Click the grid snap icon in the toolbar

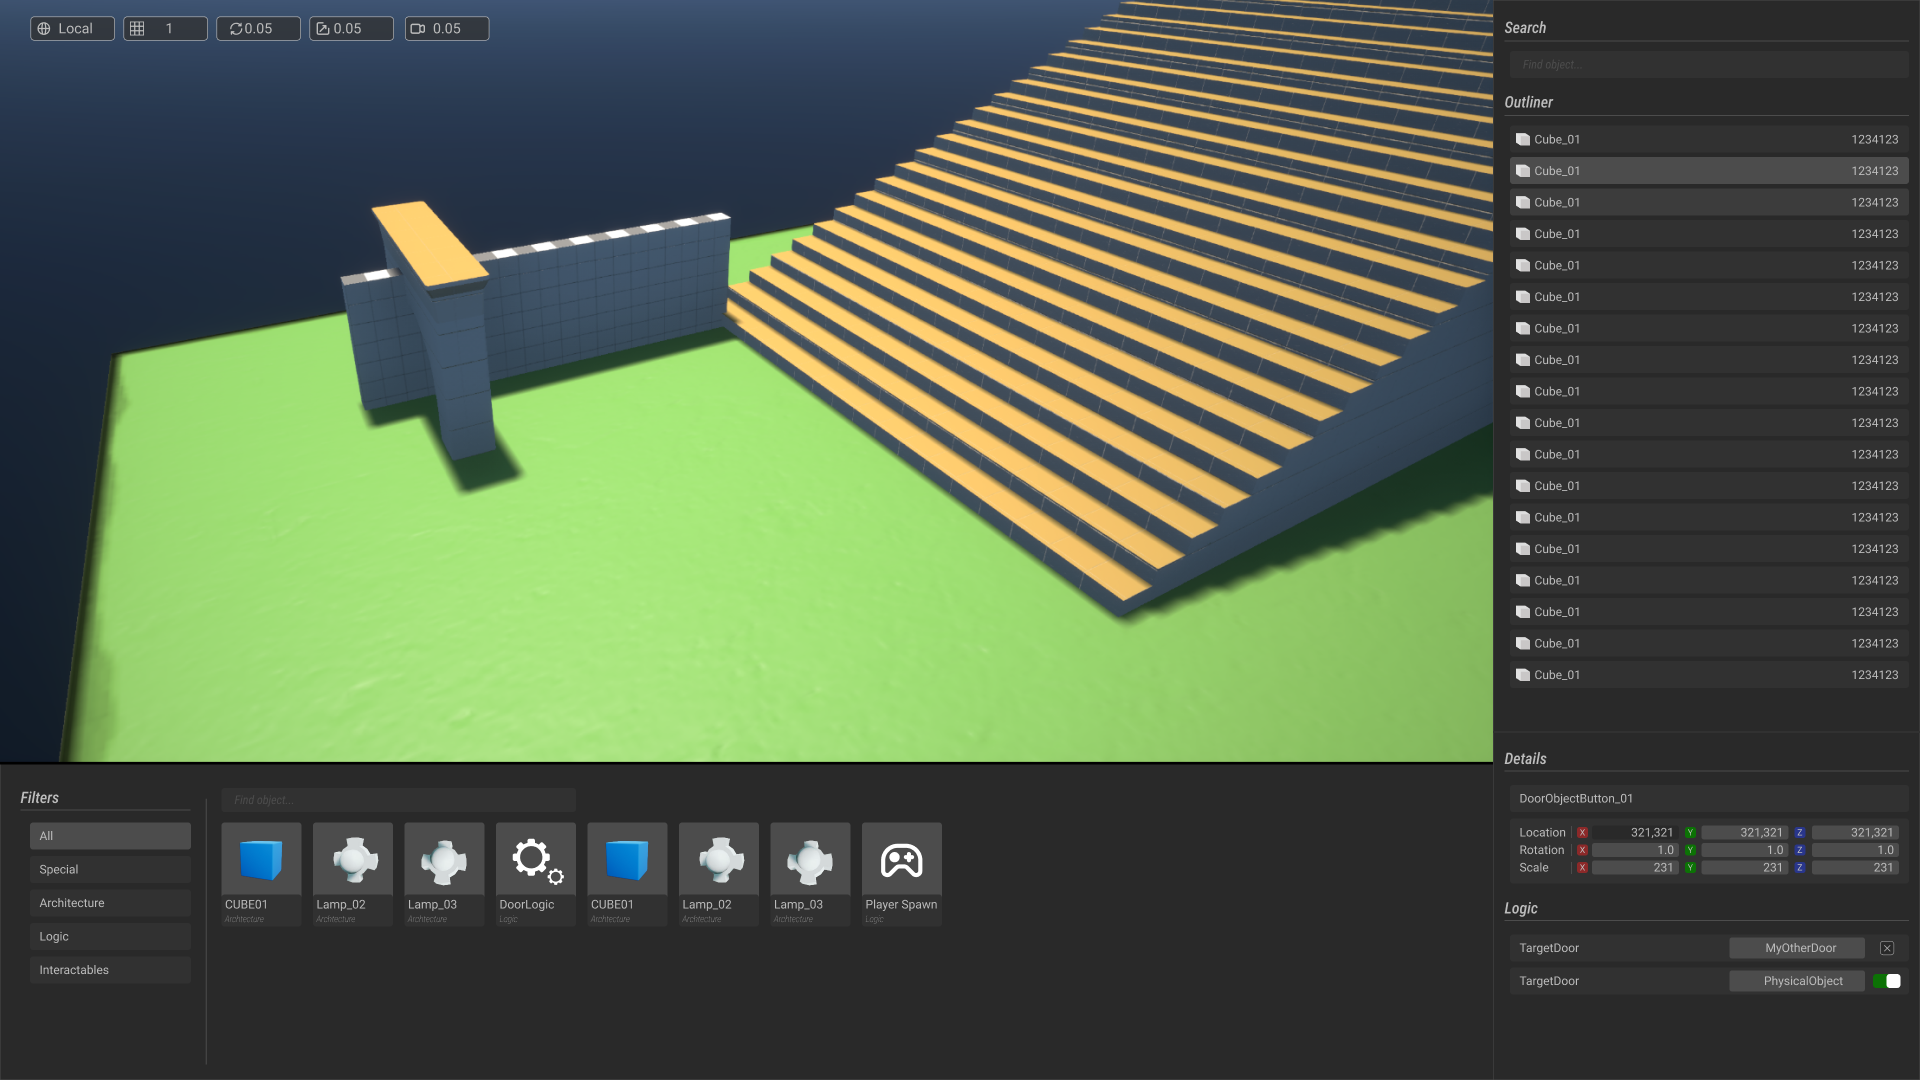click(138, 29)
